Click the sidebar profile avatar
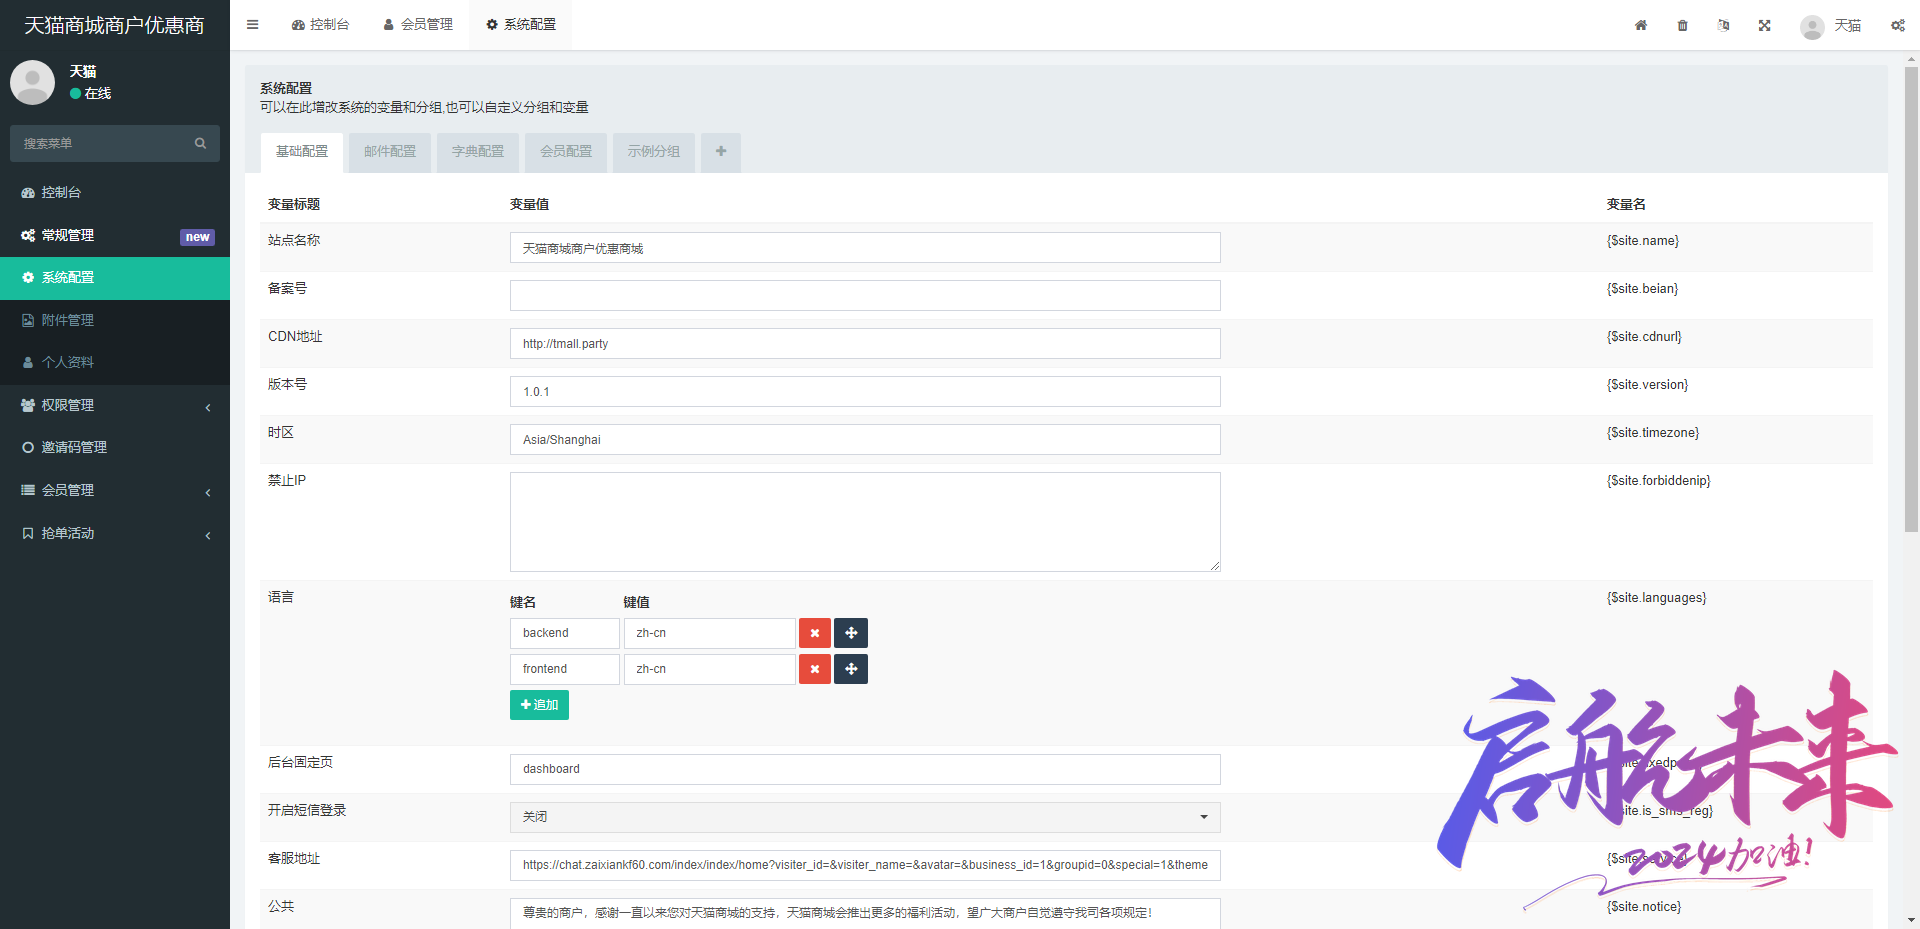Image resolution: width=1920 pixels, height=929 pixels. [x=32, y=82]
